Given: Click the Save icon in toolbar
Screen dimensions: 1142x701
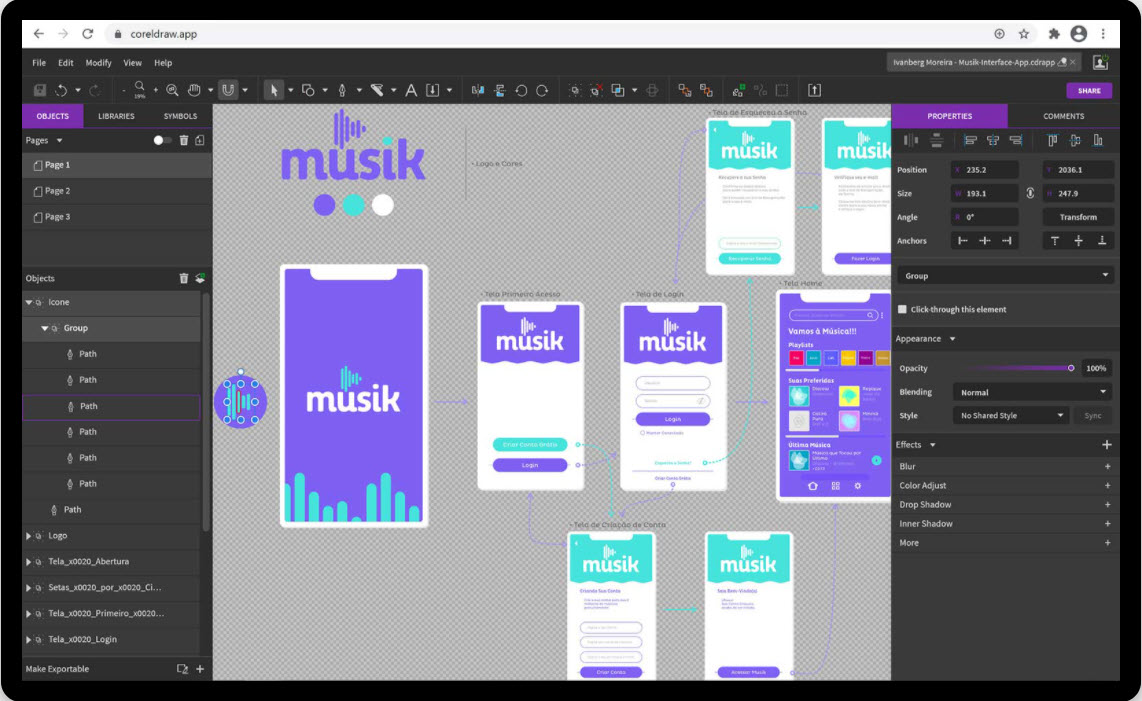Looking at the screenshot, I should click(x=40, y=90).
